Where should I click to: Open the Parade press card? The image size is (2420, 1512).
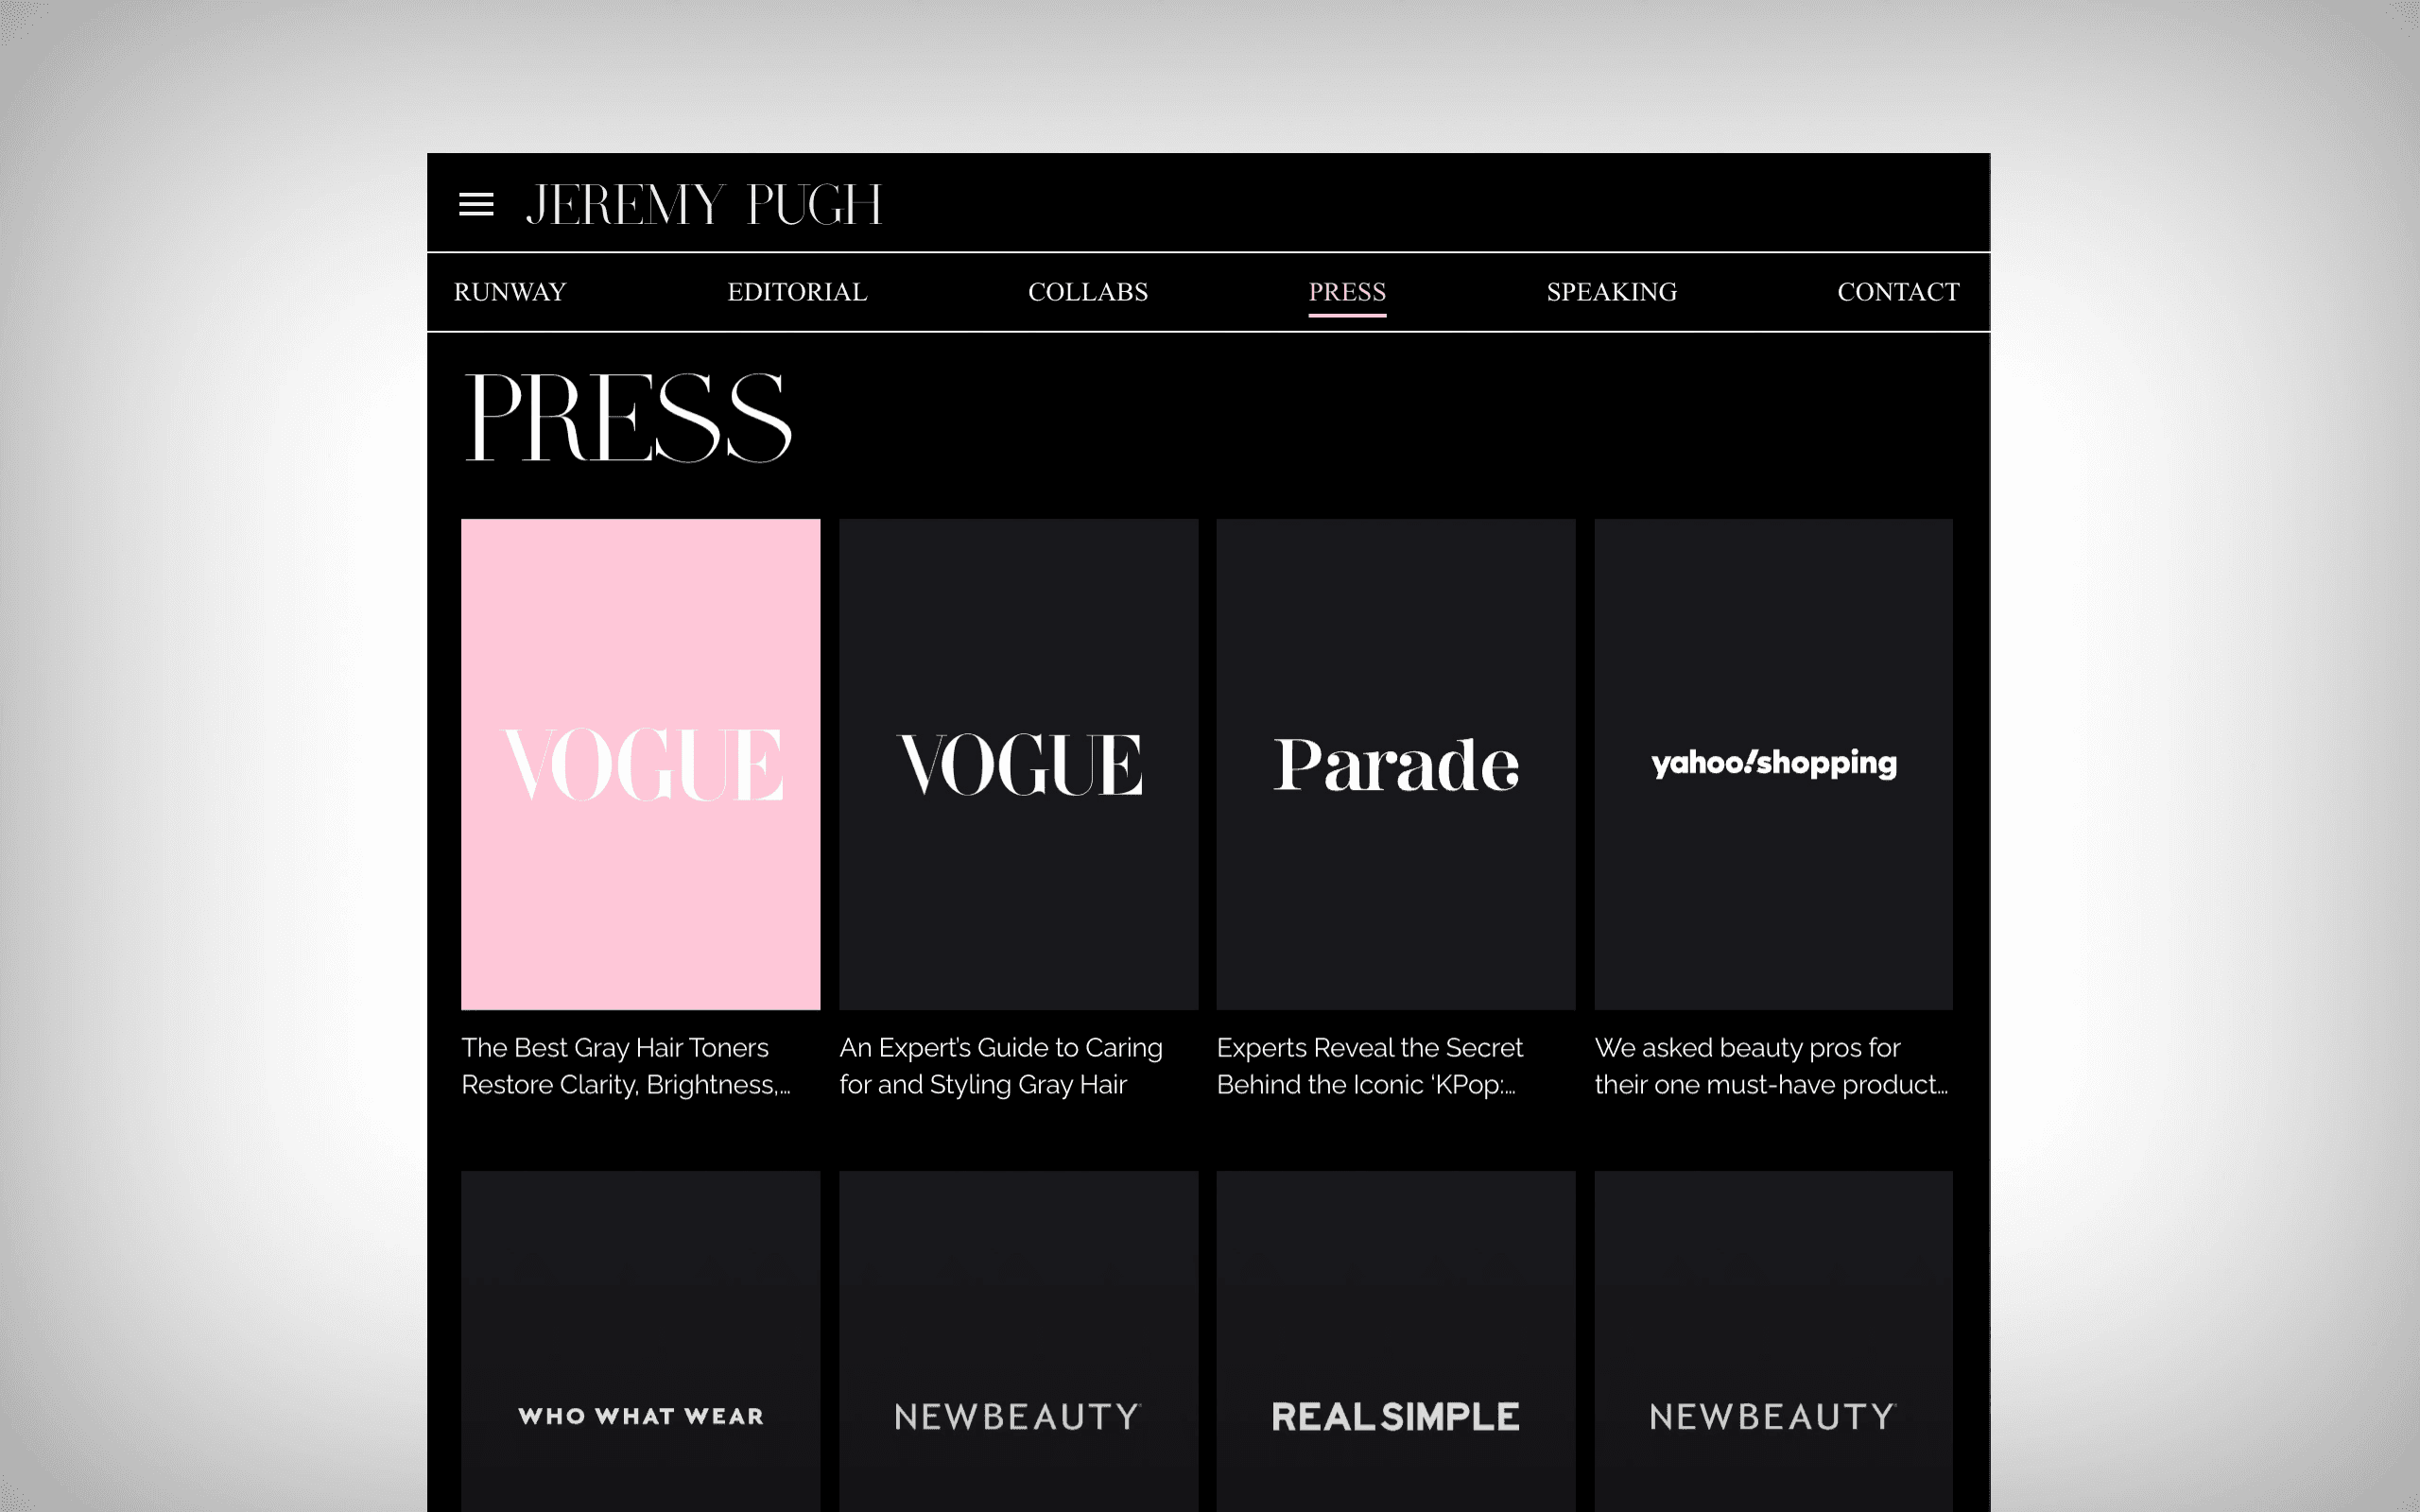(x=1395, y=764)
